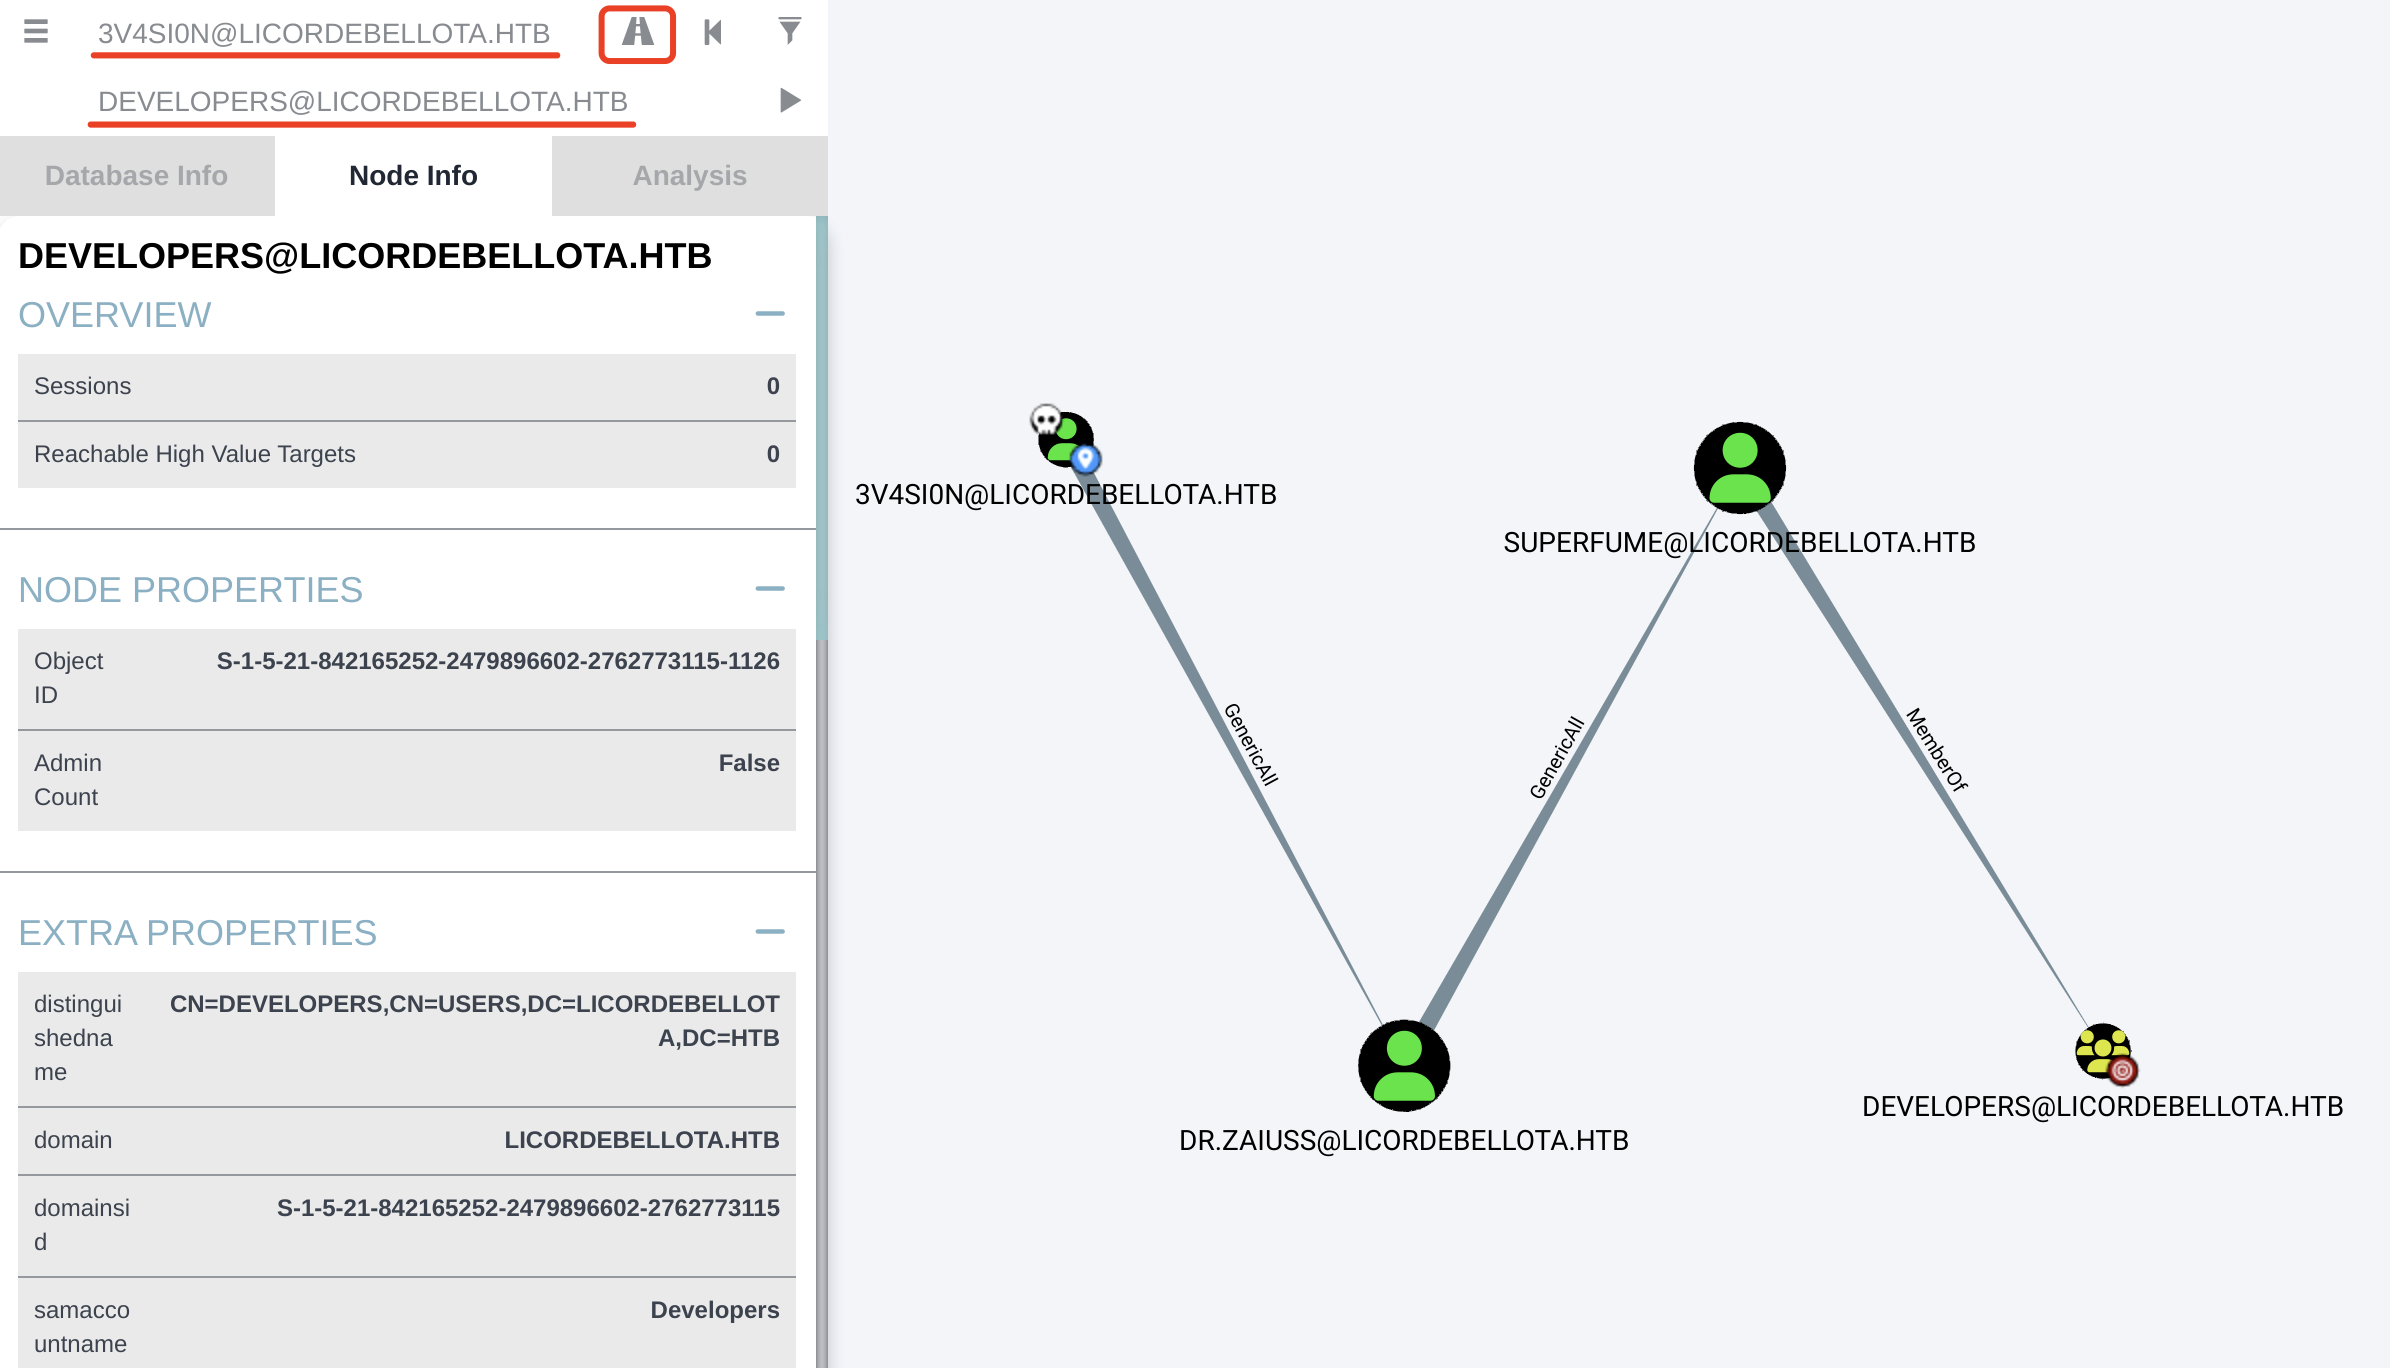Click the start node search field
Screen dimensions: 2390x1368
point(324,34)
